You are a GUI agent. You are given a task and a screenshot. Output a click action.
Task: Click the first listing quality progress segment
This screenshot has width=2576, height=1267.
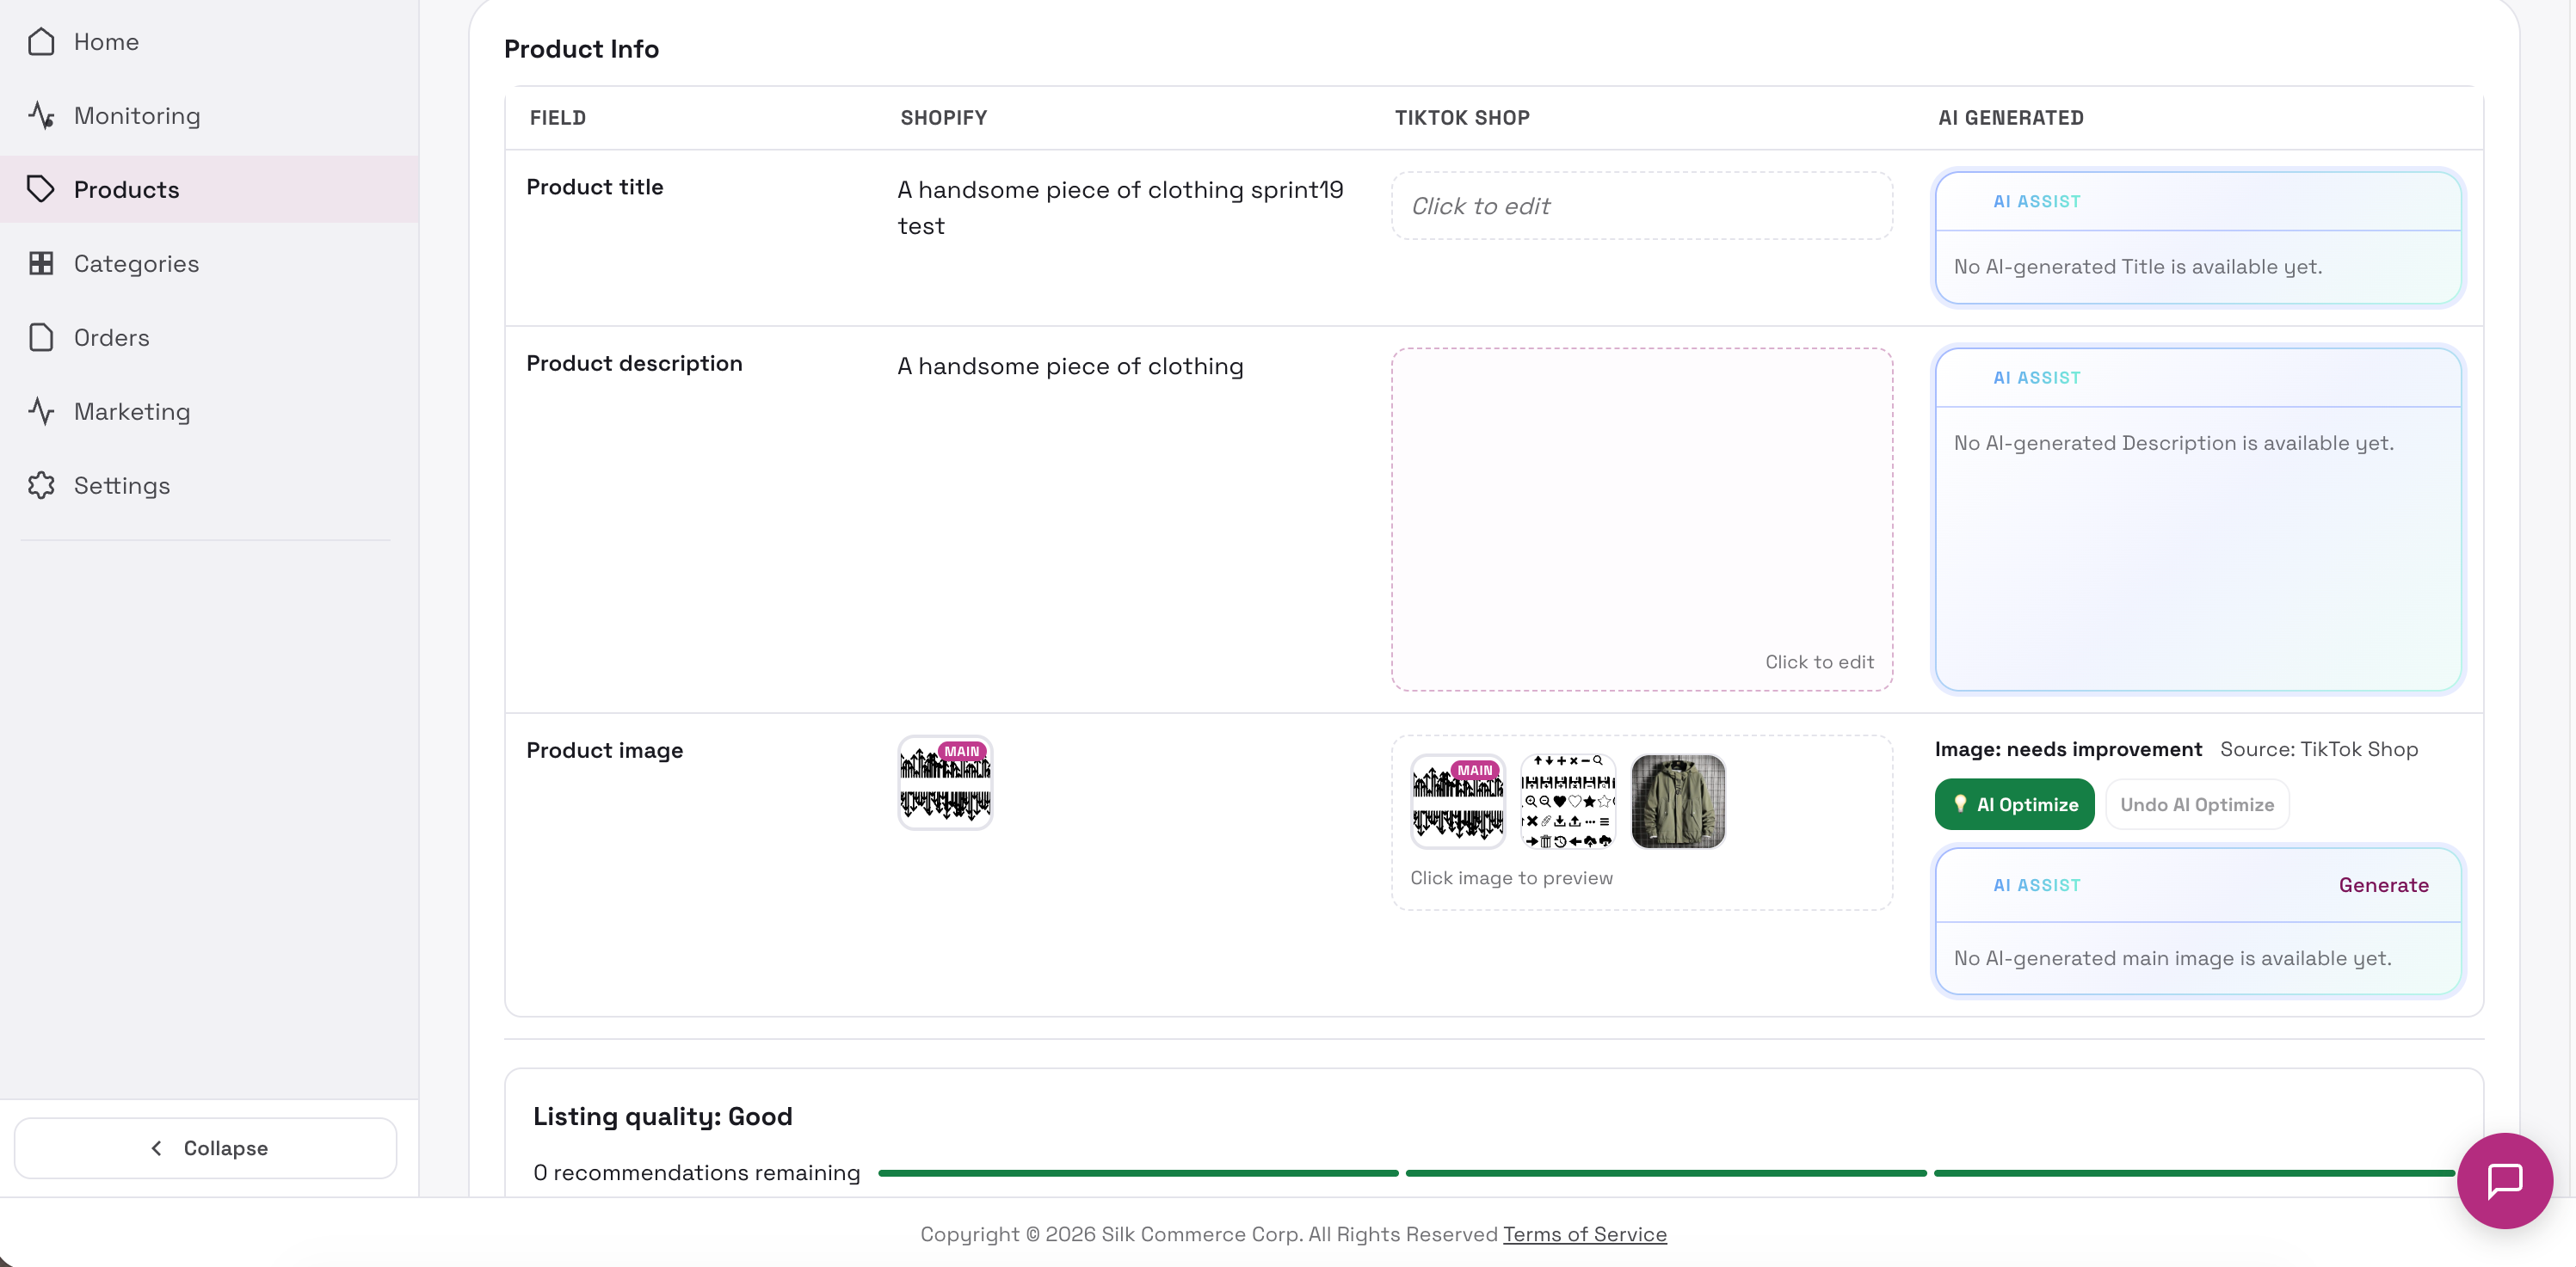coord(1138,1173)
